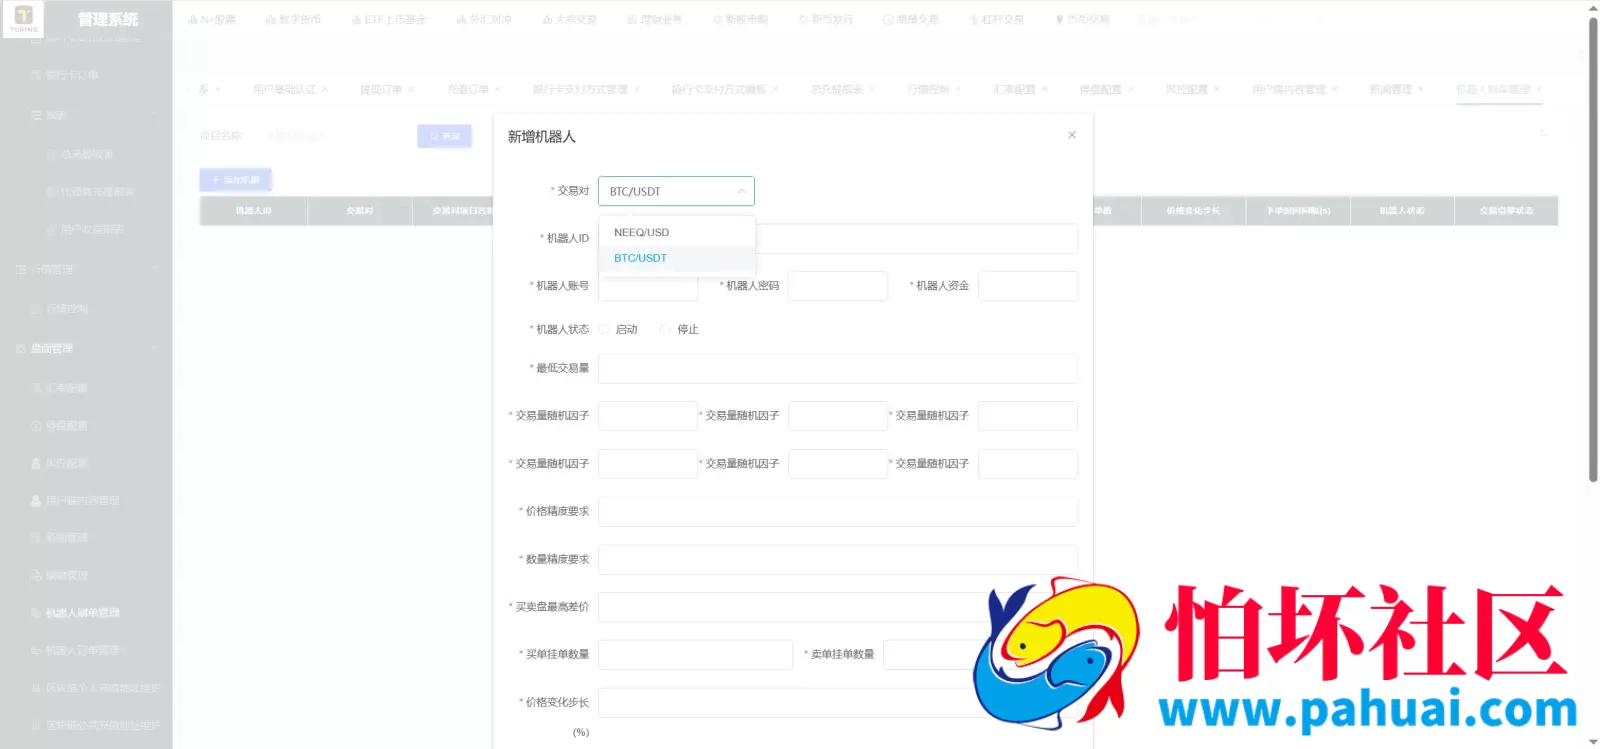Expand the 行情管理 sidebar group
Image resolution: width=1600 pixels, height=749 pixels.
pos(86,269)
